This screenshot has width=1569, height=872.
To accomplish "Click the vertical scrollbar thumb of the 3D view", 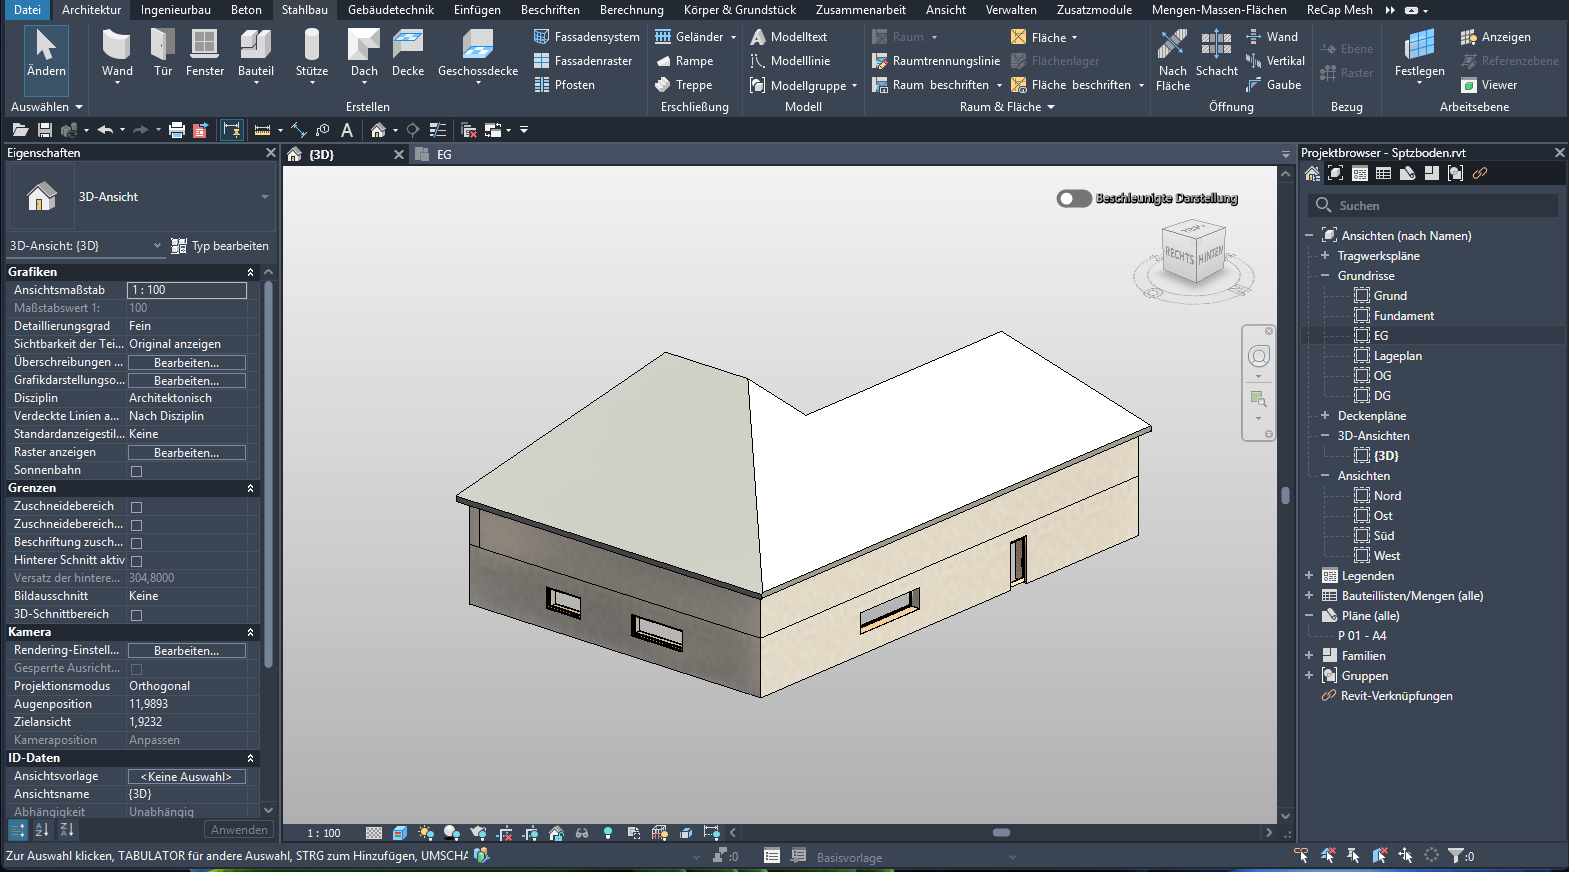I will (1285, 496).
